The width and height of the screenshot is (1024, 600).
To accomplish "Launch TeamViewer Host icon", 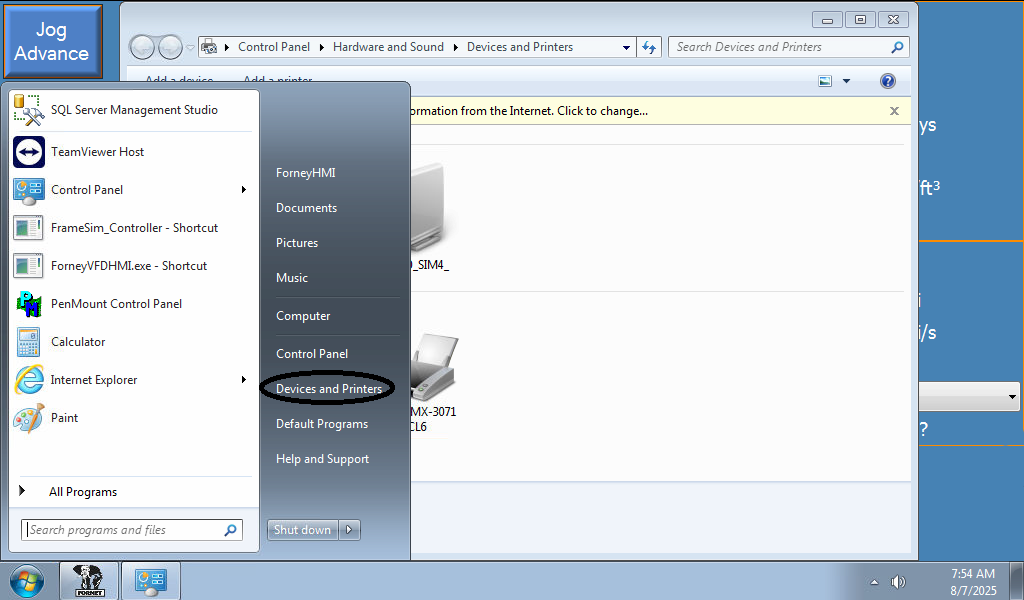I will tap(29, 152).
